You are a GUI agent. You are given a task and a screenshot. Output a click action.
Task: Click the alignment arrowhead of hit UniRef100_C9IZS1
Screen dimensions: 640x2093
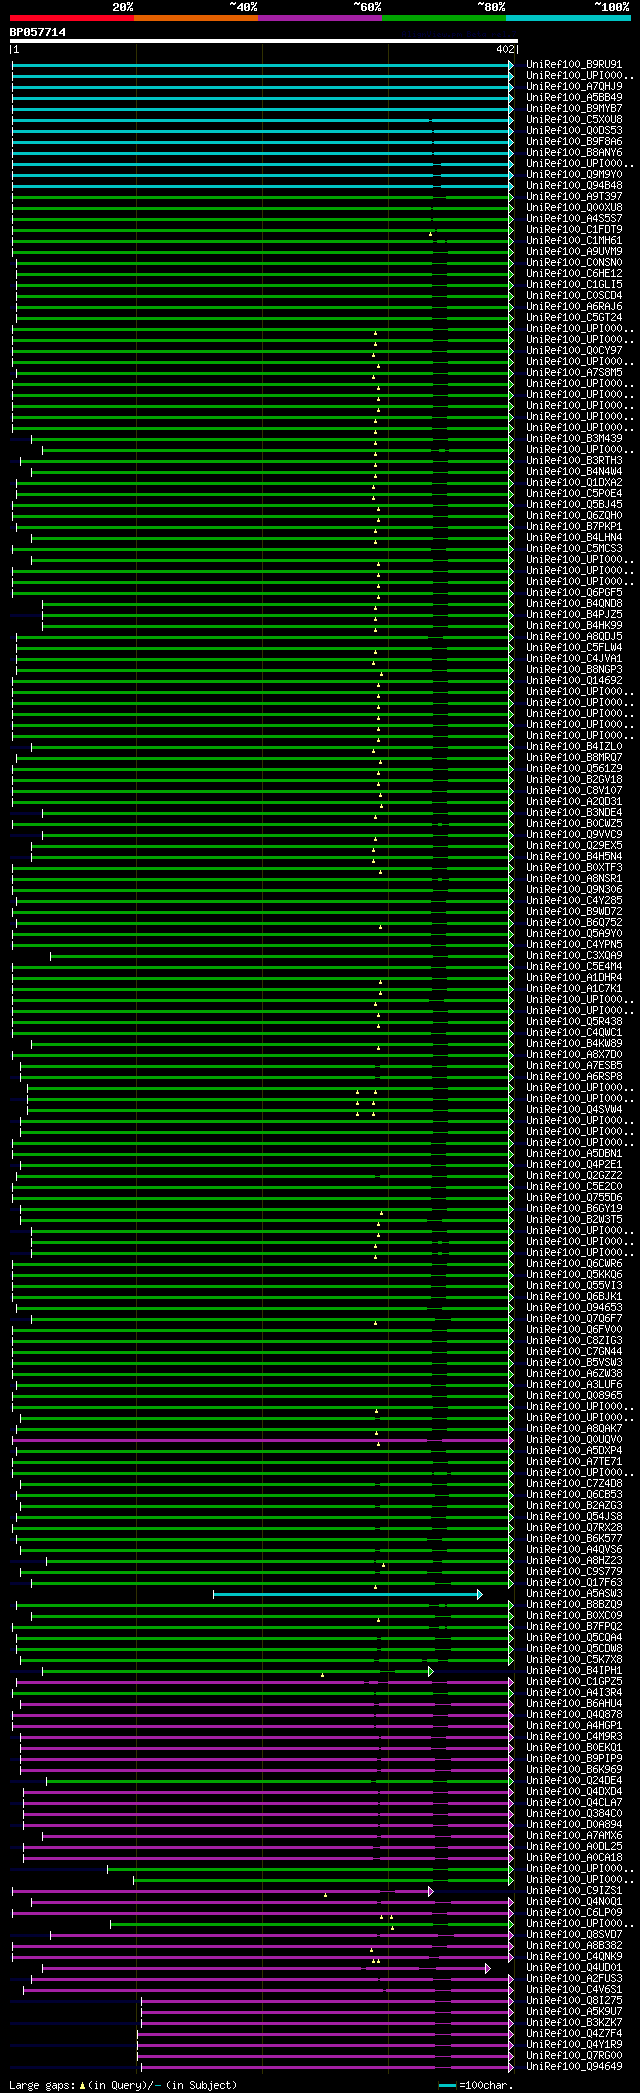[x=431, y=1891]
